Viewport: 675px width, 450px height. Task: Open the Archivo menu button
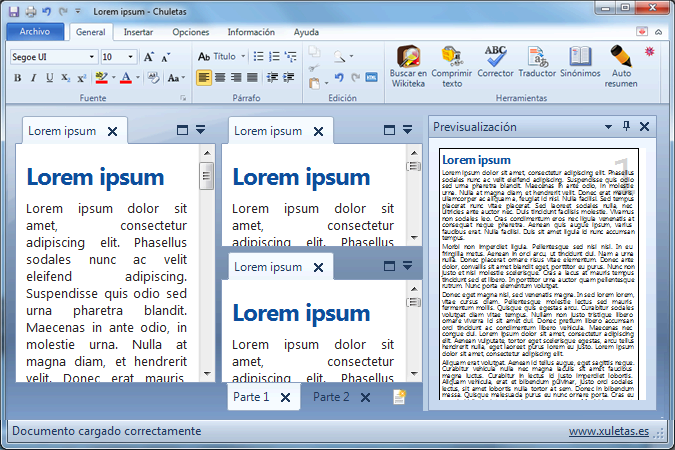35,31
